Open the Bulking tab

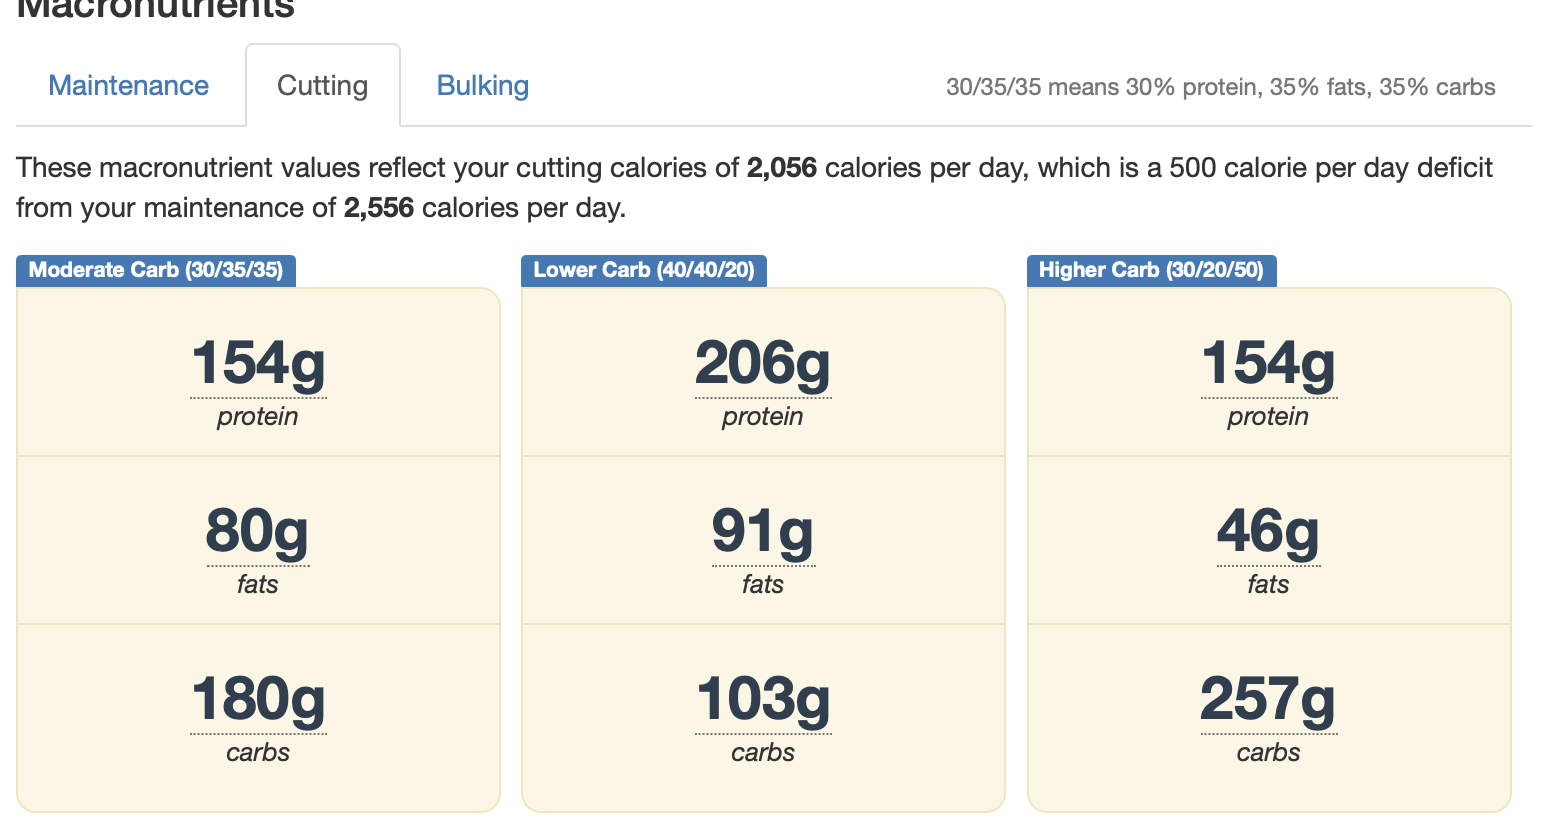483,86
